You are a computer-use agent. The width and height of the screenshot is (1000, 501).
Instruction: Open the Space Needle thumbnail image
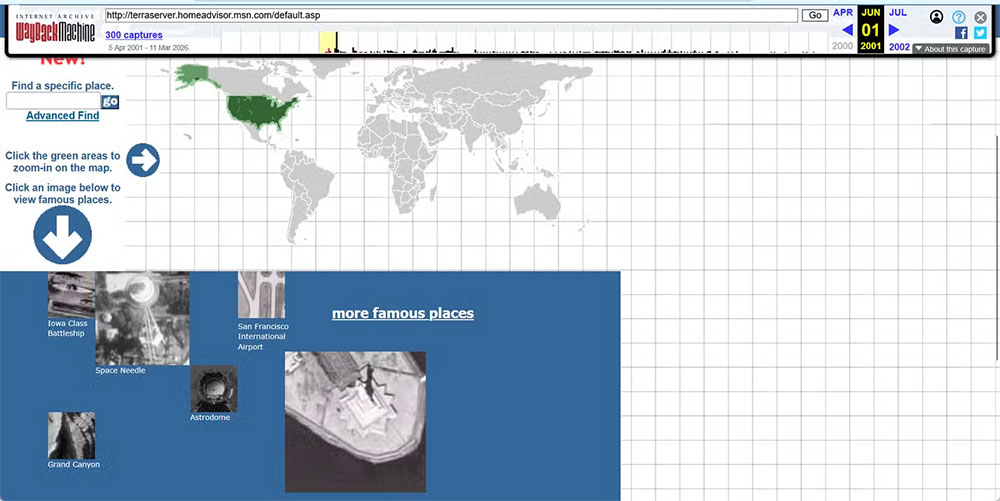(x=142, y=318)
